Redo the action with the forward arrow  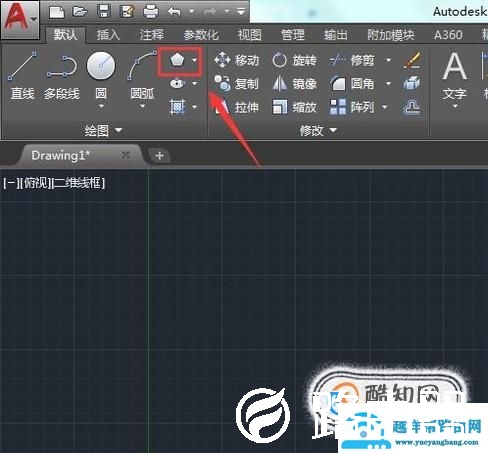210,12
